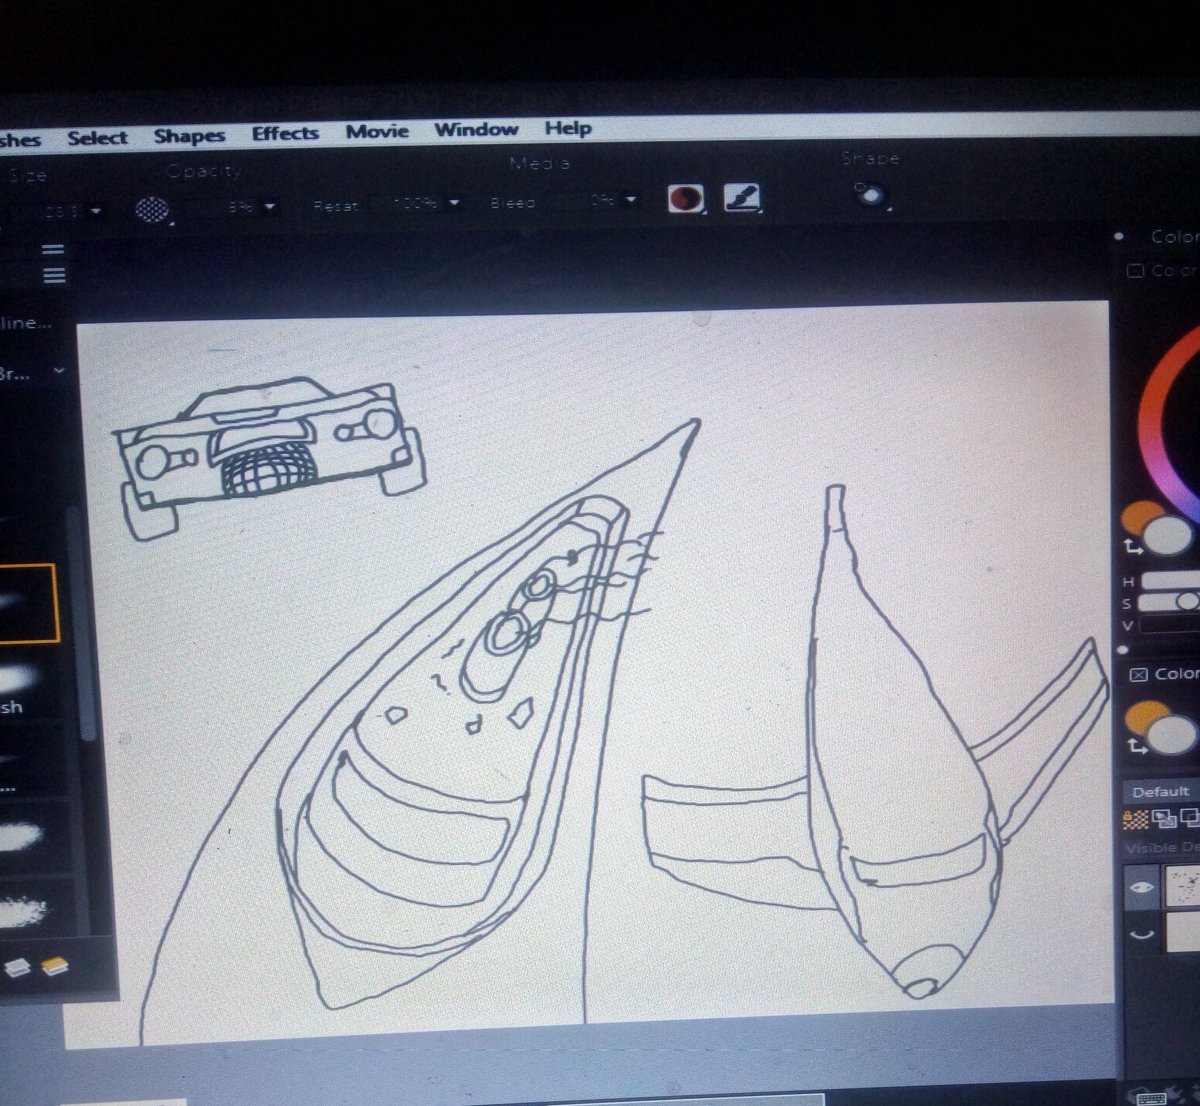Expand the Resat value dropdown arrow
This screenshot has height=1106, width=1200.
(454, 203)
